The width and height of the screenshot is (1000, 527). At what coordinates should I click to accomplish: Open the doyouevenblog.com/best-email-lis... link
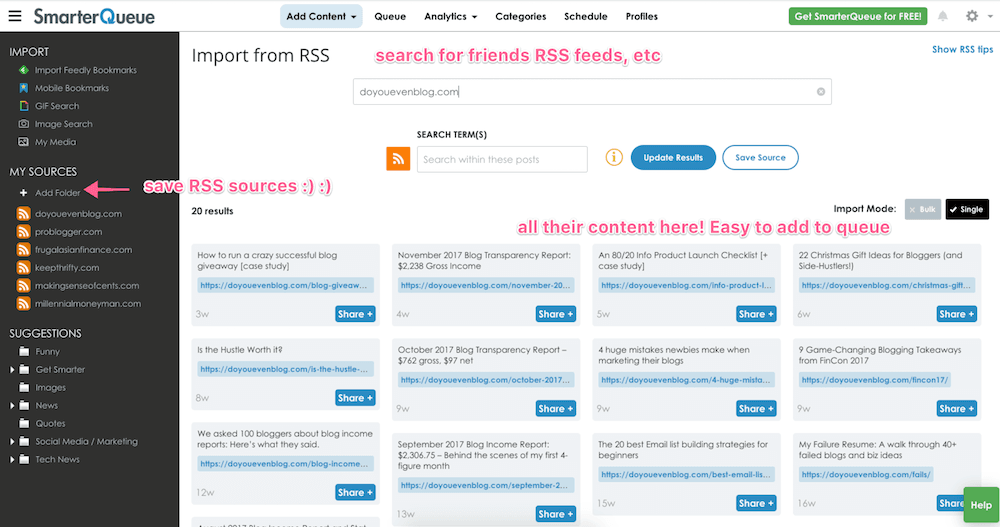point(686,475)
